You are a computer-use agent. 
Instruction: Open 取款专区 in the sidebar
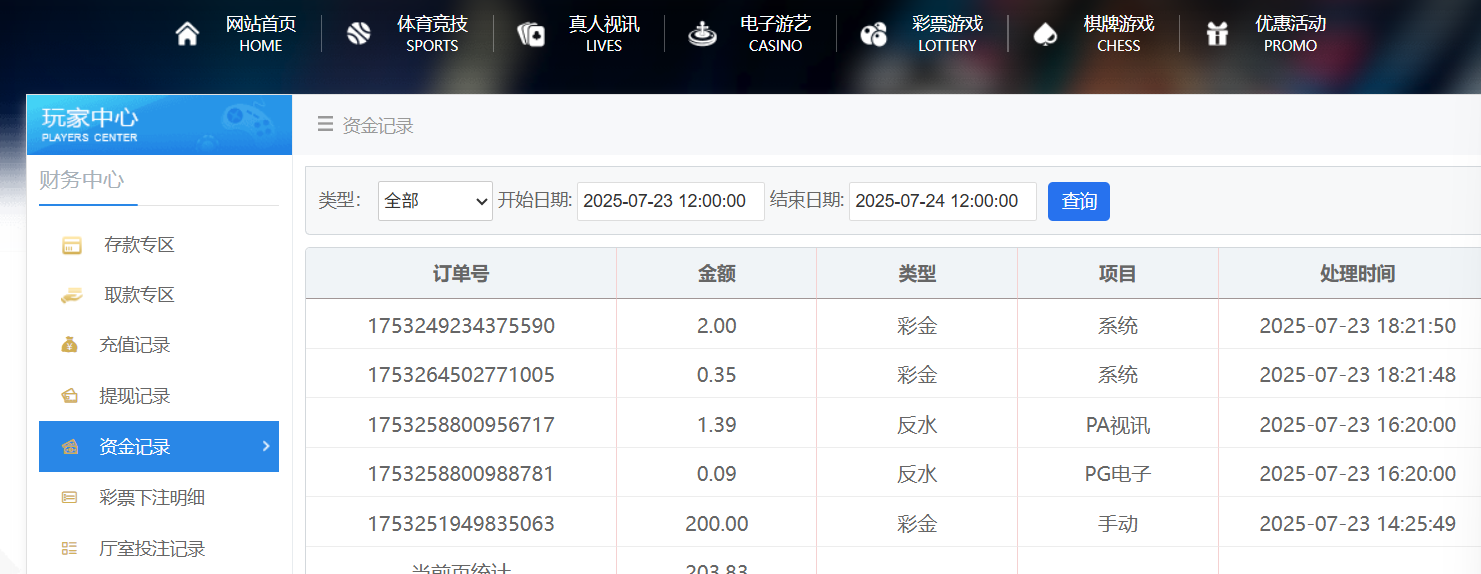coord(139,295)
